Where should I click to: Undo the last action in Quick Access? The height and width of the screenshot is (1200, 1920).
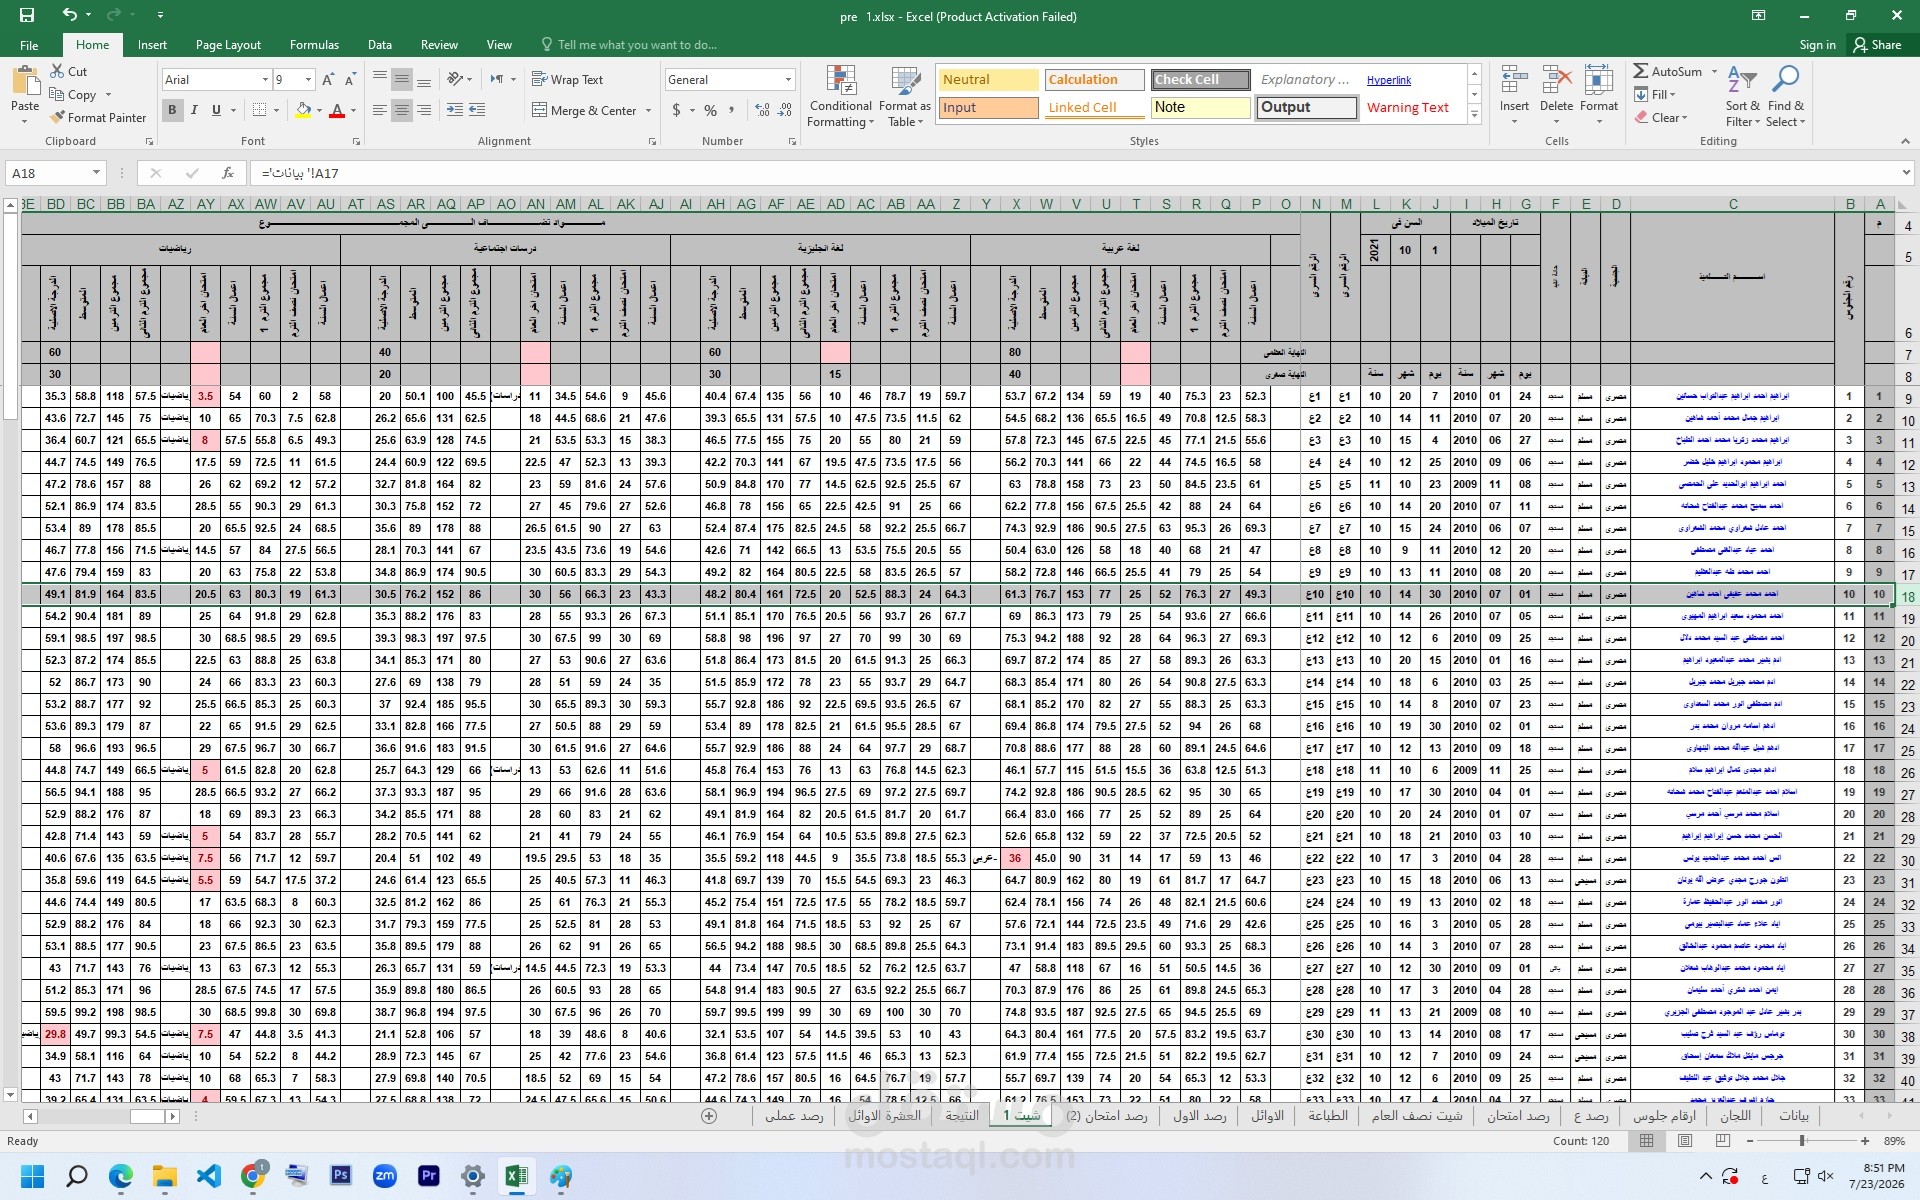click(x=69, y=15)
